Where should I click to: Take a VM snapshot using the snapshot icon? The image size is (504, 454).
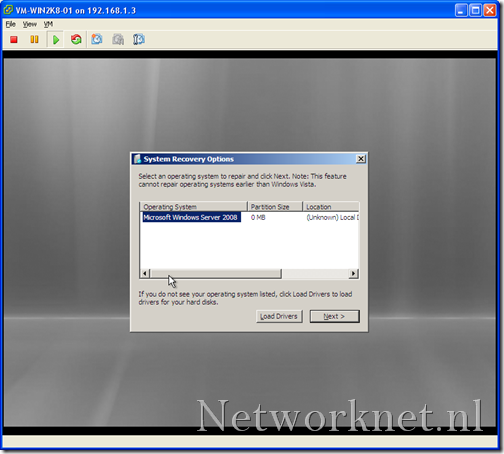coord(97,40)
